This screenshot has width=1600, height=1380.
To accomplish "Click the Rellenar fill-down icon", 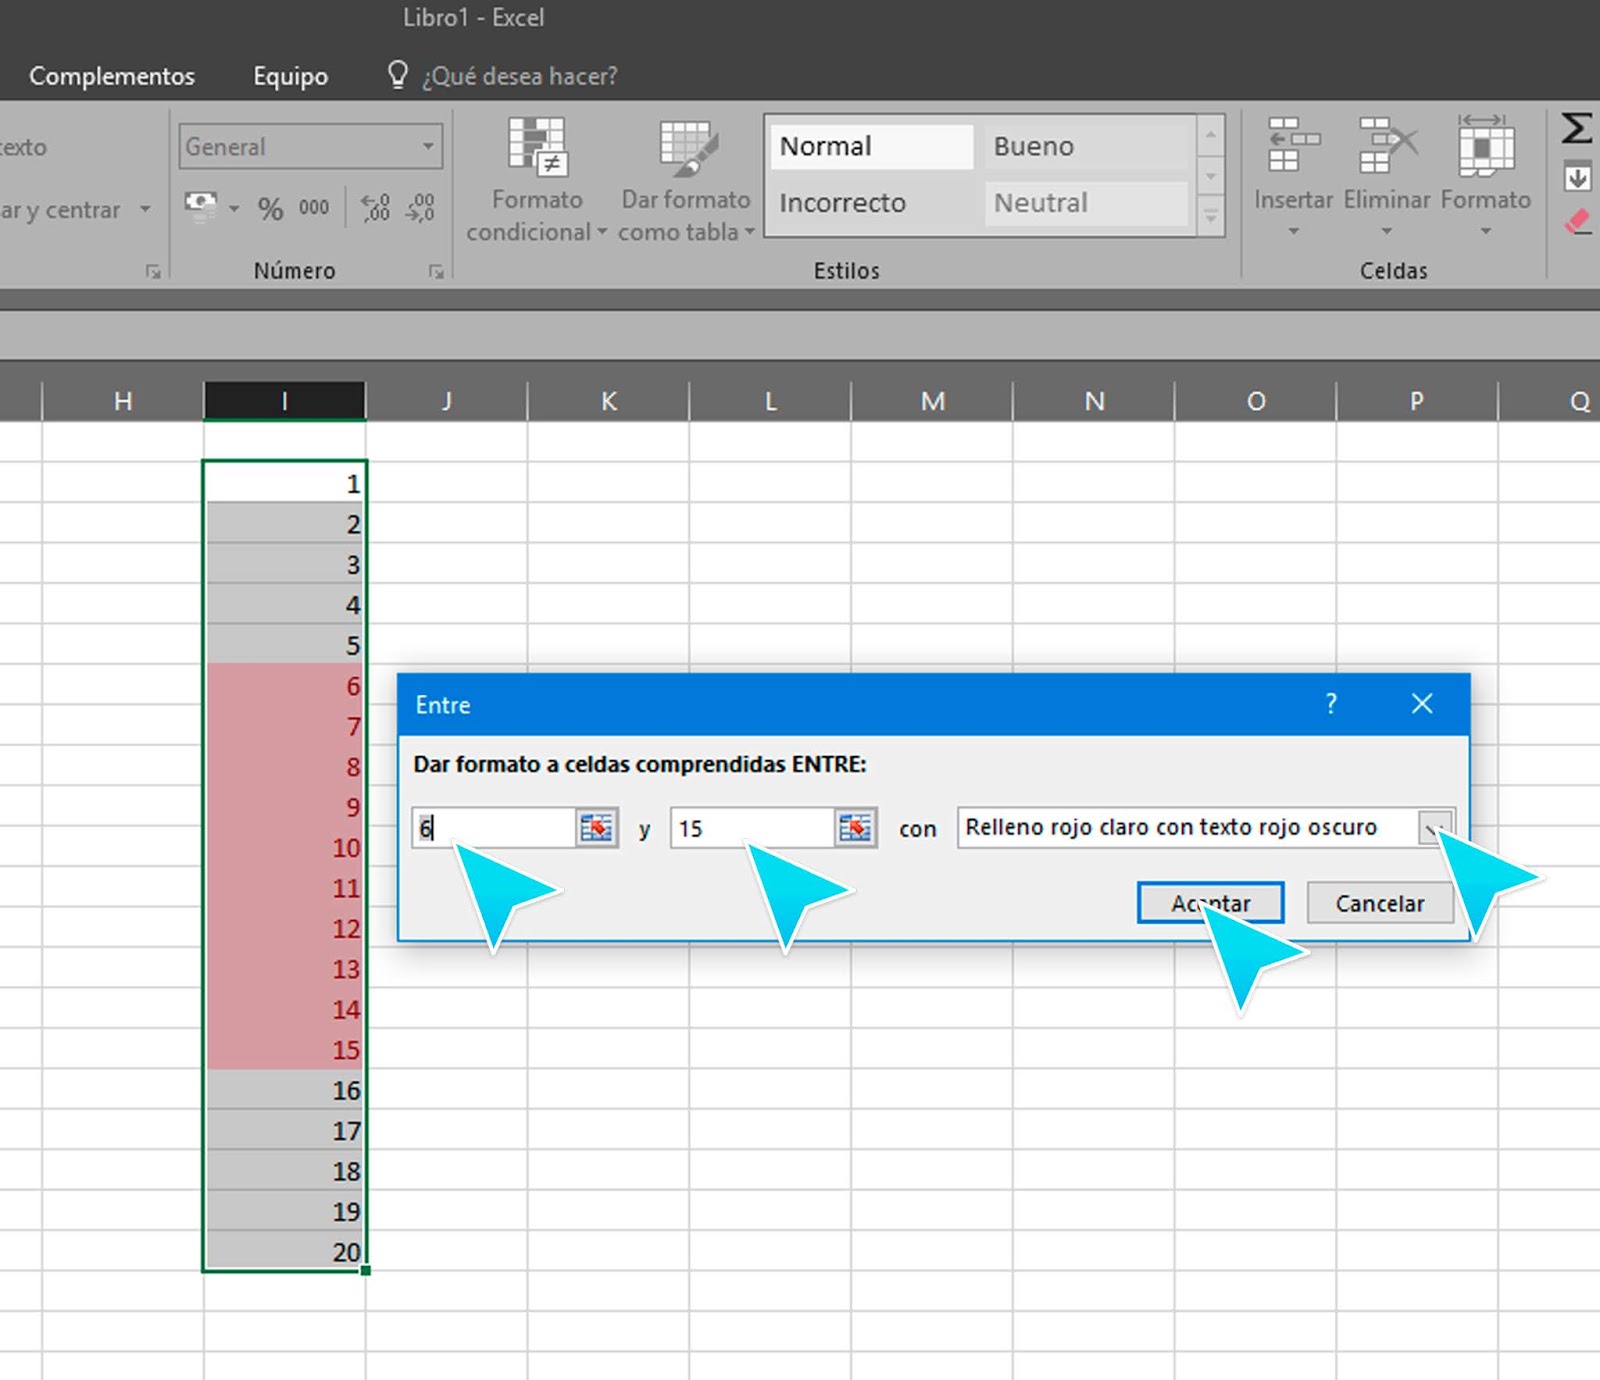I will (x=1577, y=178).
